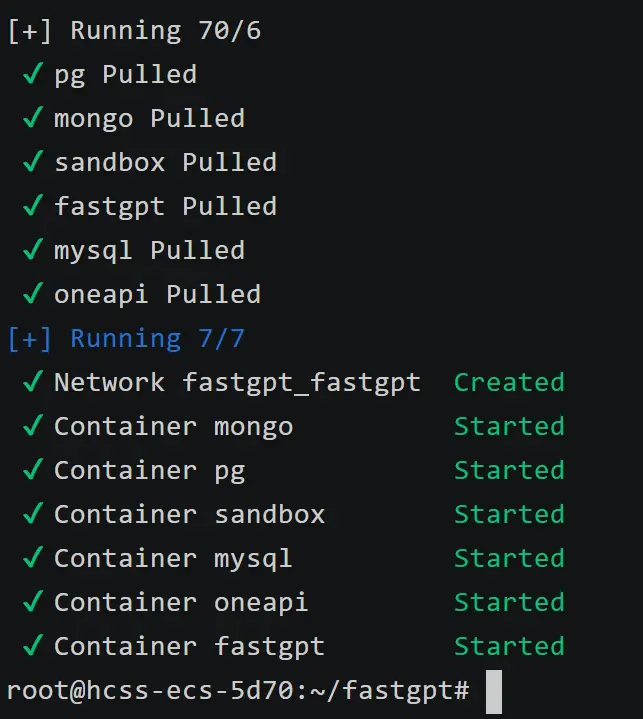The height and width of the screenshot is (719, 643).
Task: Select the "Started" status for Container sandbox
Action: [x=509, y=514]
